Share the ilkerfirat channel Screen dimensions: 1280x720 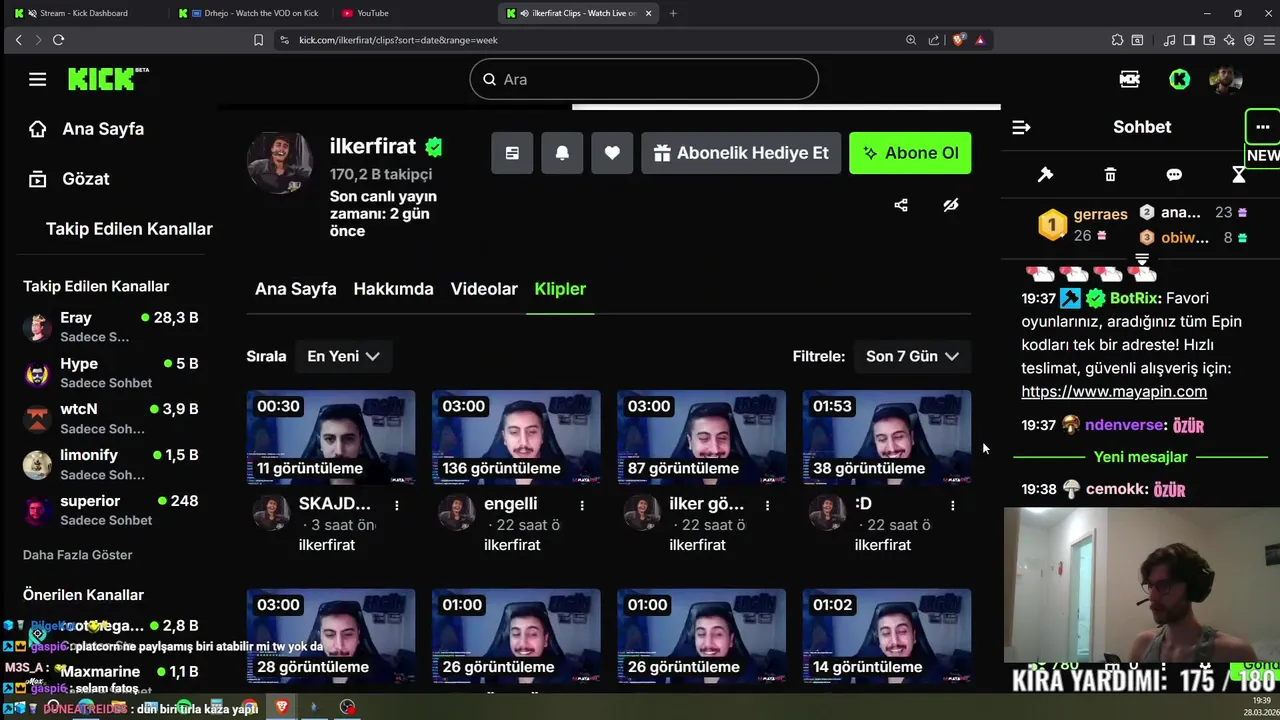tap(901, 205)
